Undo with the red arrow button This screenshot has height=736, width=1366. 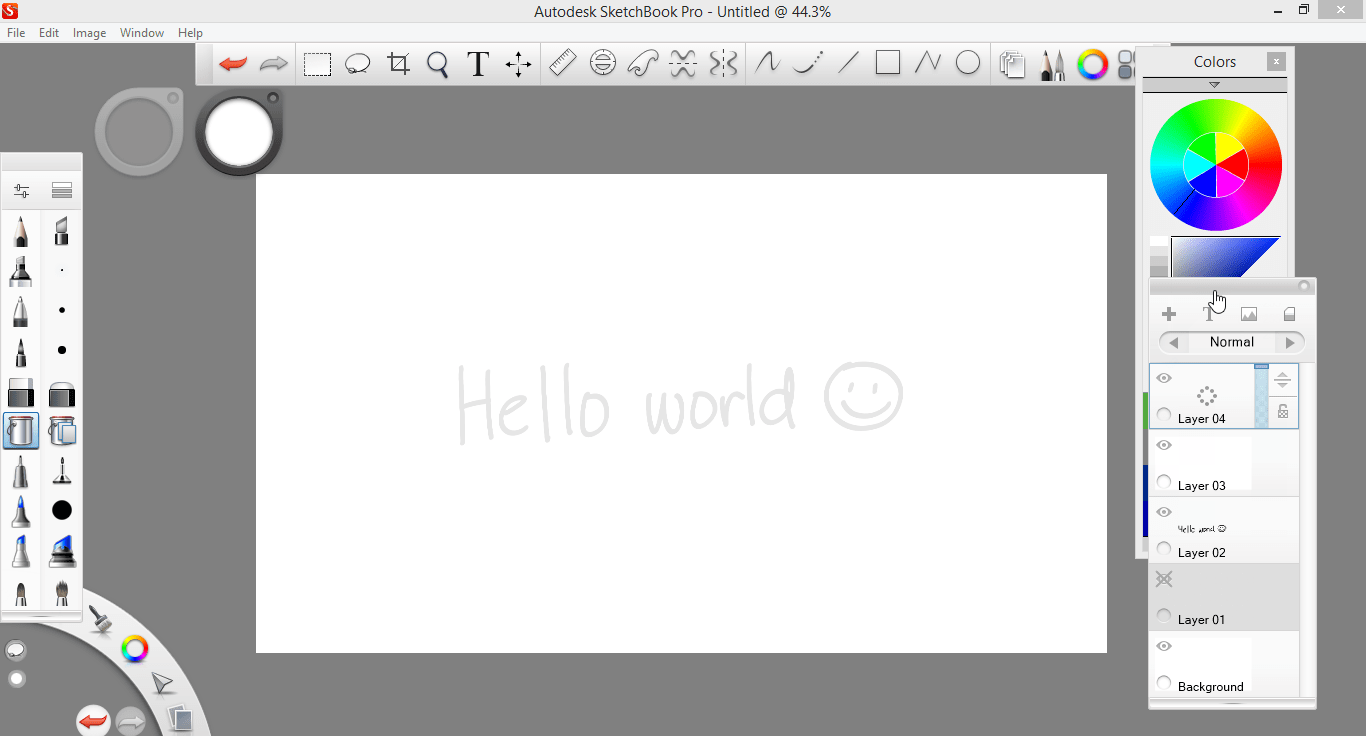(x=232, y=62)
